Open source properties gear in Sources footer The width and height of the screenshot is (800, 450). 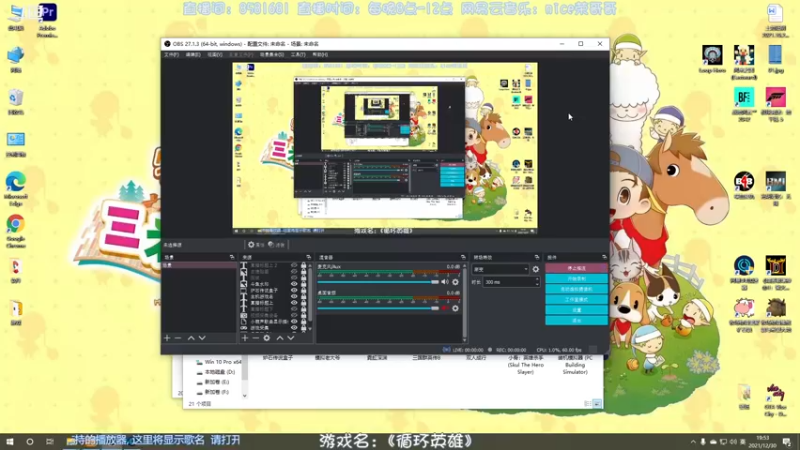(266, 338)
